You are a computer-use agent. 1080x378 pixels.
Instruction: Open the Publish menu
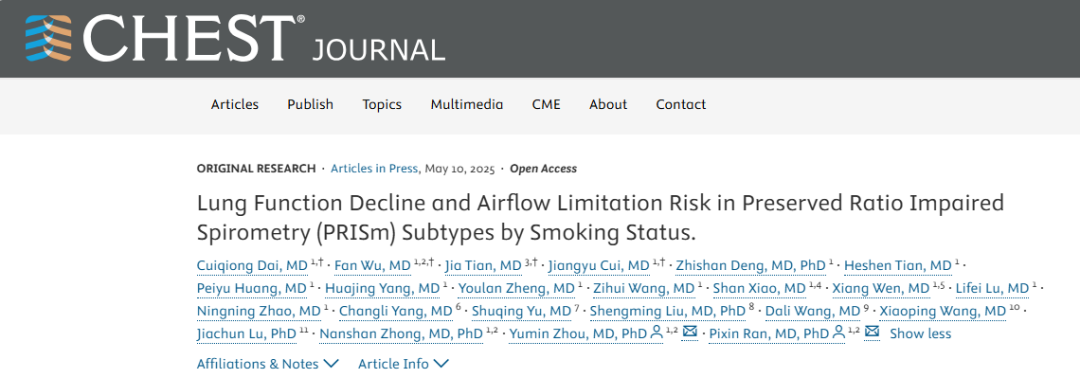pyautogui.click(x=311, y=105)
